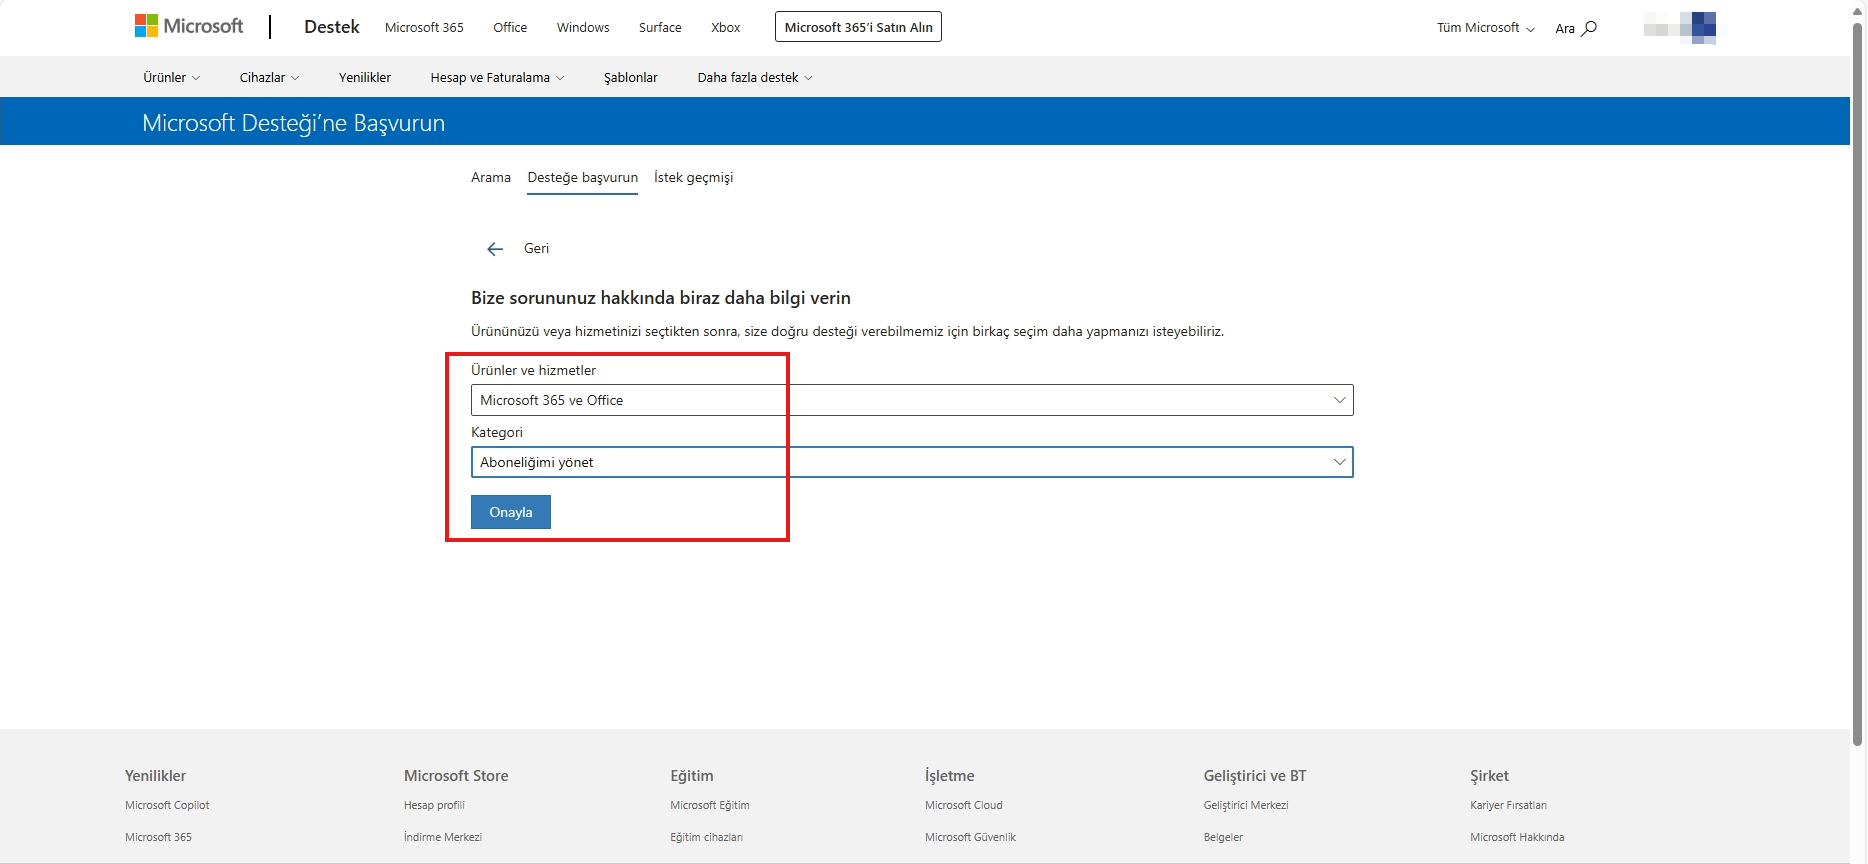Viewport: 1868px width, 864px height.
Task: Go to the Destek home link
Action: [332, 27]
